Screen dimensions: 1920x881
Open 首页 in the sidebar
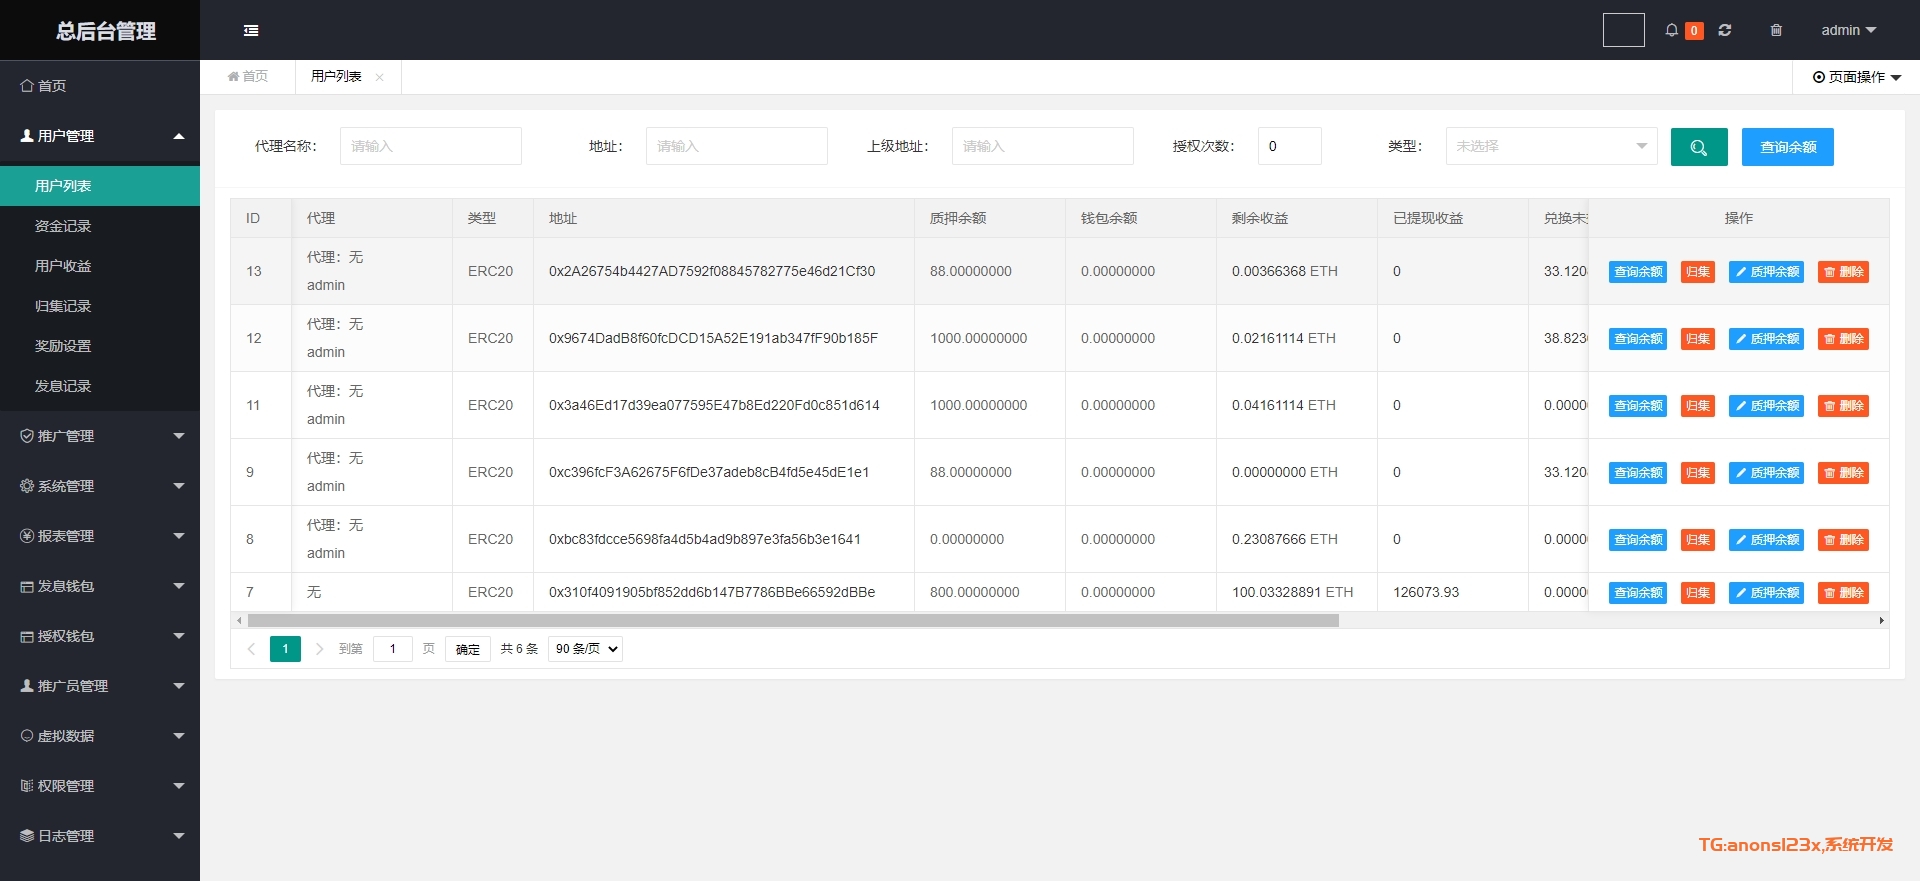tap(100, 86)
